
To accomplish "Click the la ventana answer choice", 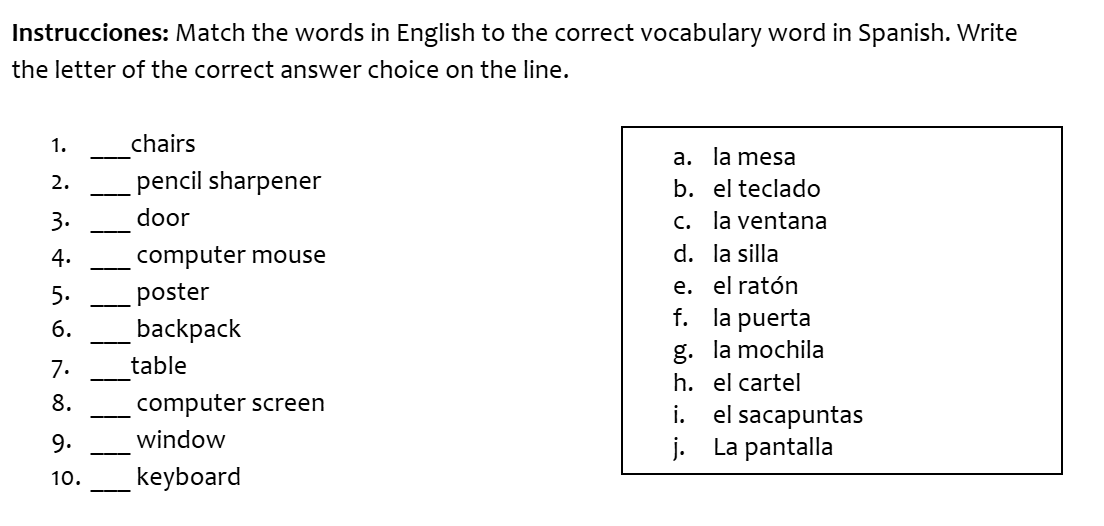I will point(769,221).
